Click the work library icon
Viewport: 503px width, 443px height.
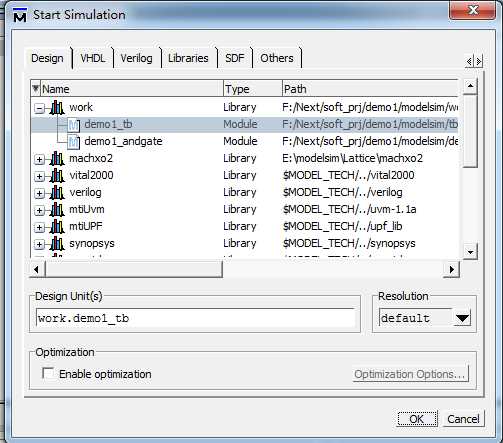(57, 108)
